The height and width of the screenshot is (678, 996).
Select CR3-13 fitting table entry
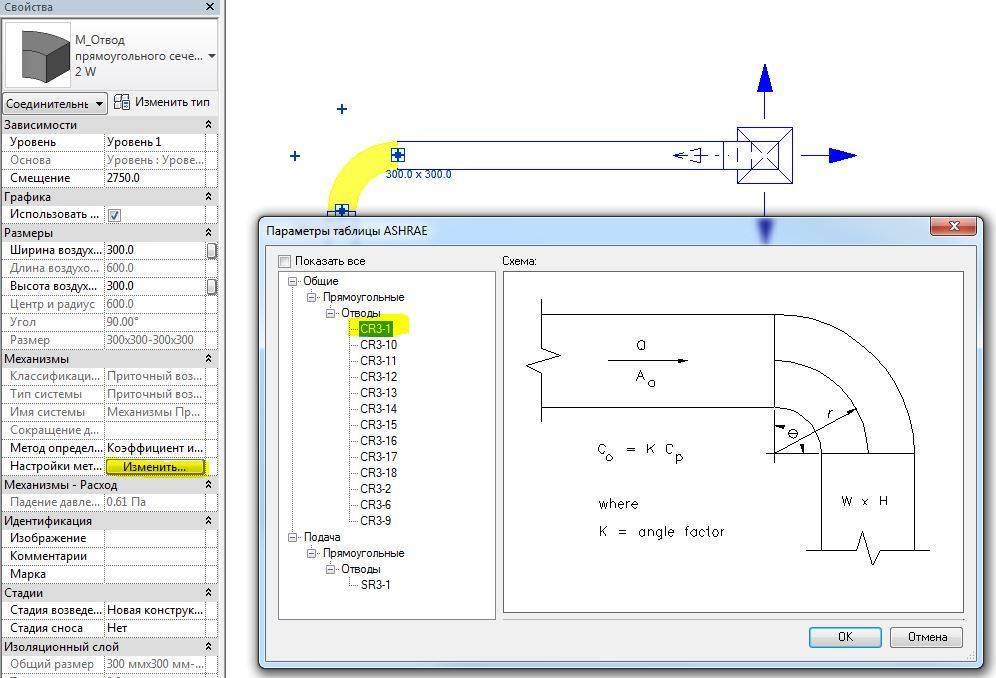tap(379, 393)
